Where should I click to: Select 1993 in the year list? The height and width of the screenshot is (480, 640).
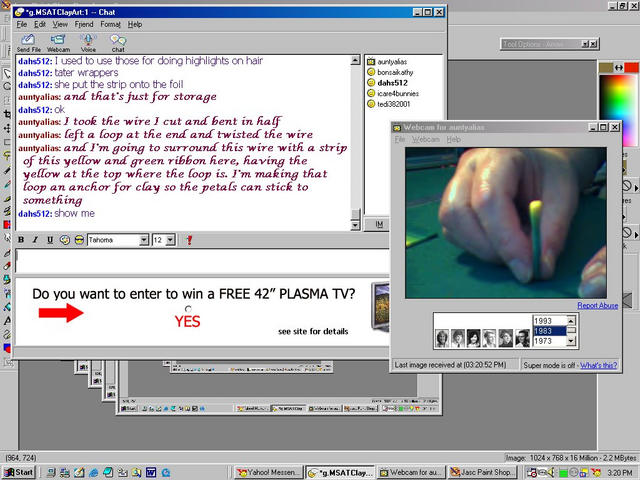pyautogui.click(x=549, y=321)
